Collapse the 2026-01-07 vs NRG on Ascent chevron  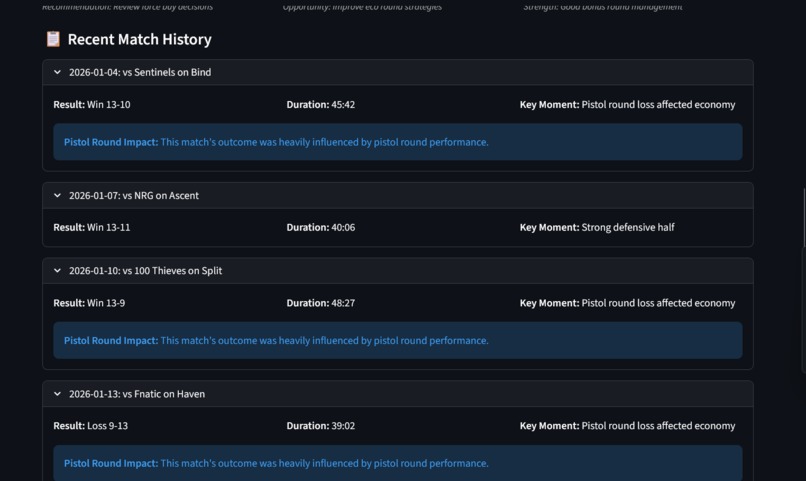coord(57,196)
